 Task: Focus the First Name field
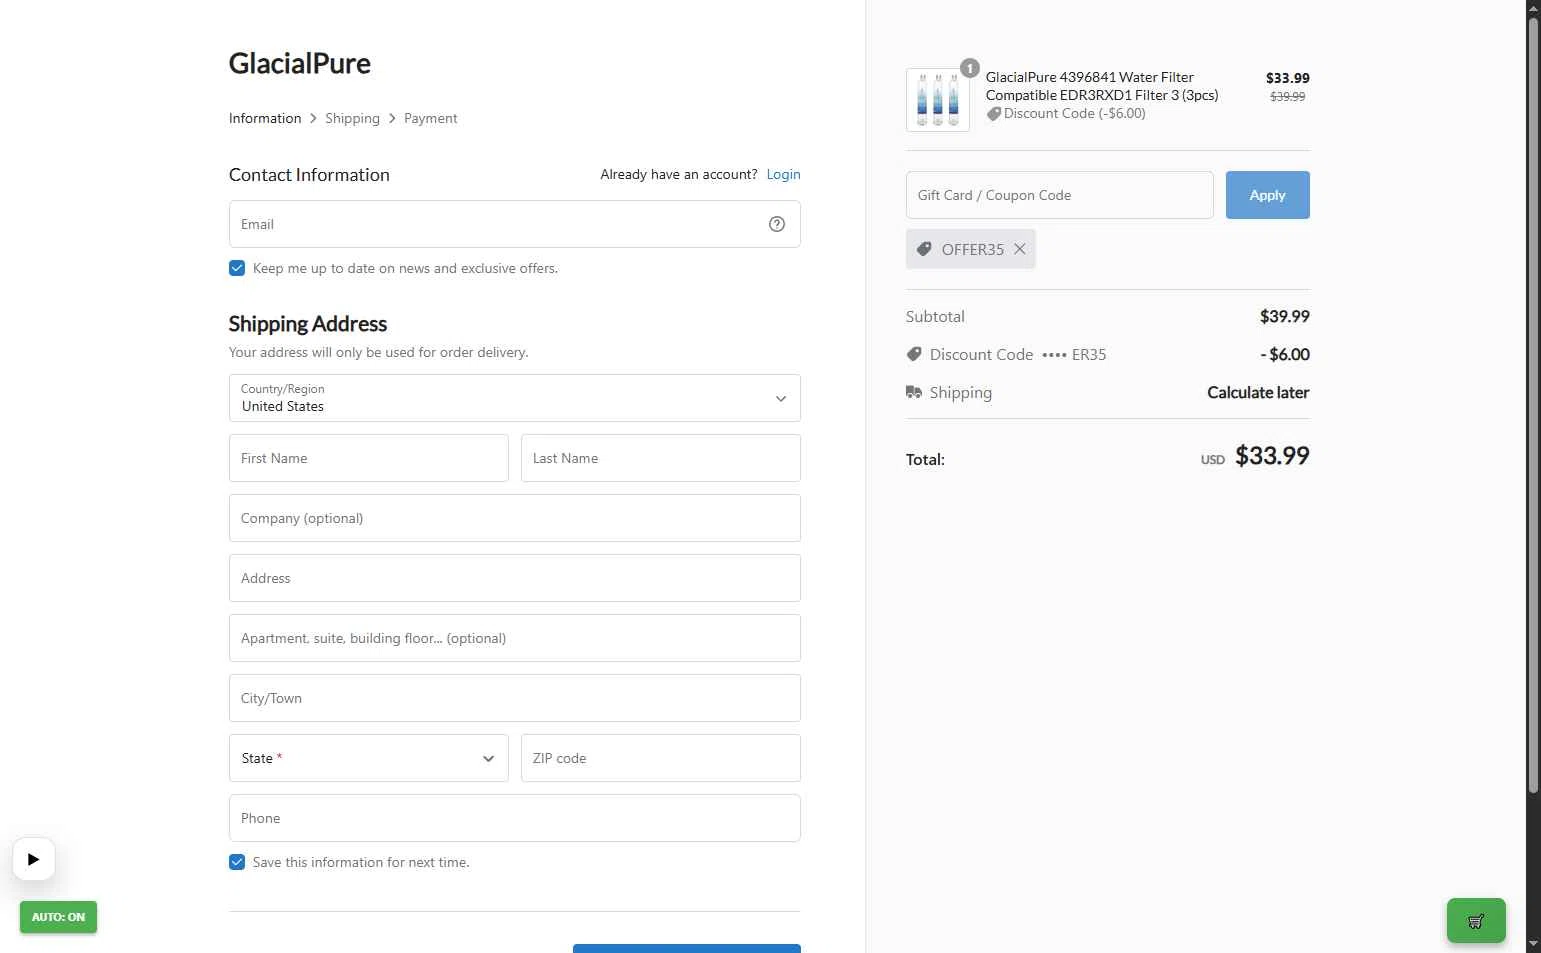pyautogui.click(x=369, y=458)
